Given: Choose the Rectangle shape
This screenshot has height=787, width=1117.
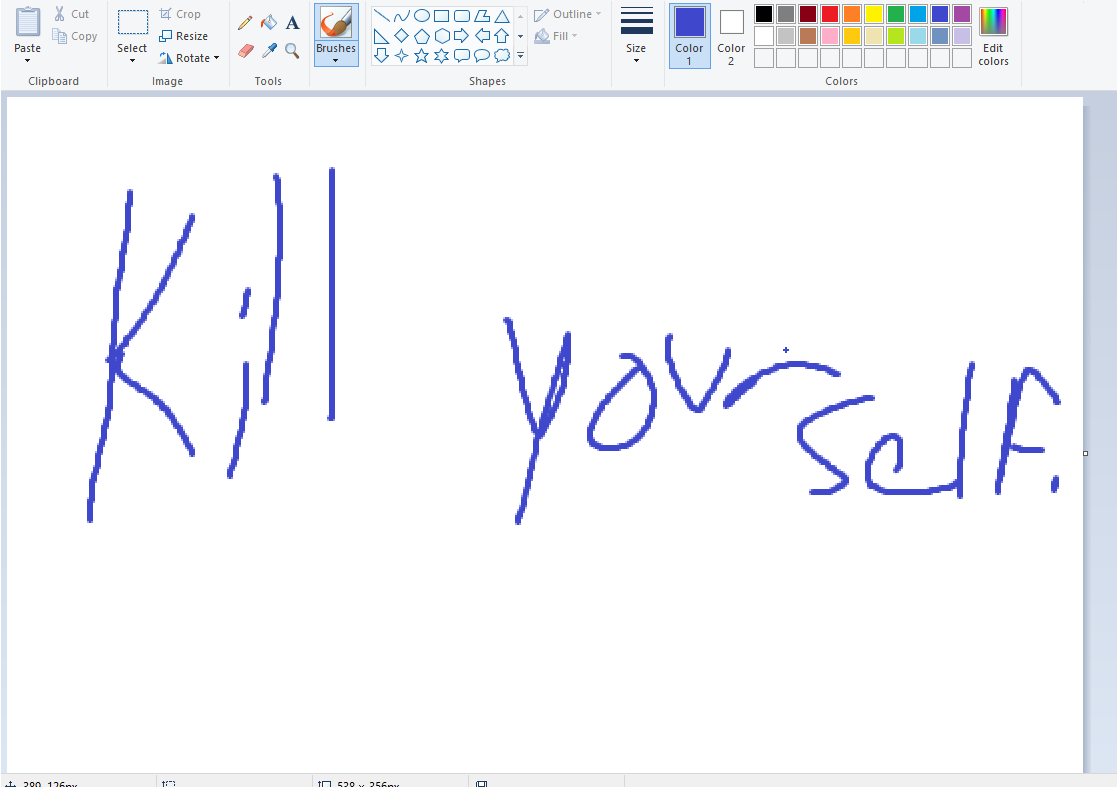Looking at the screenshot, I should click(441, 16).
